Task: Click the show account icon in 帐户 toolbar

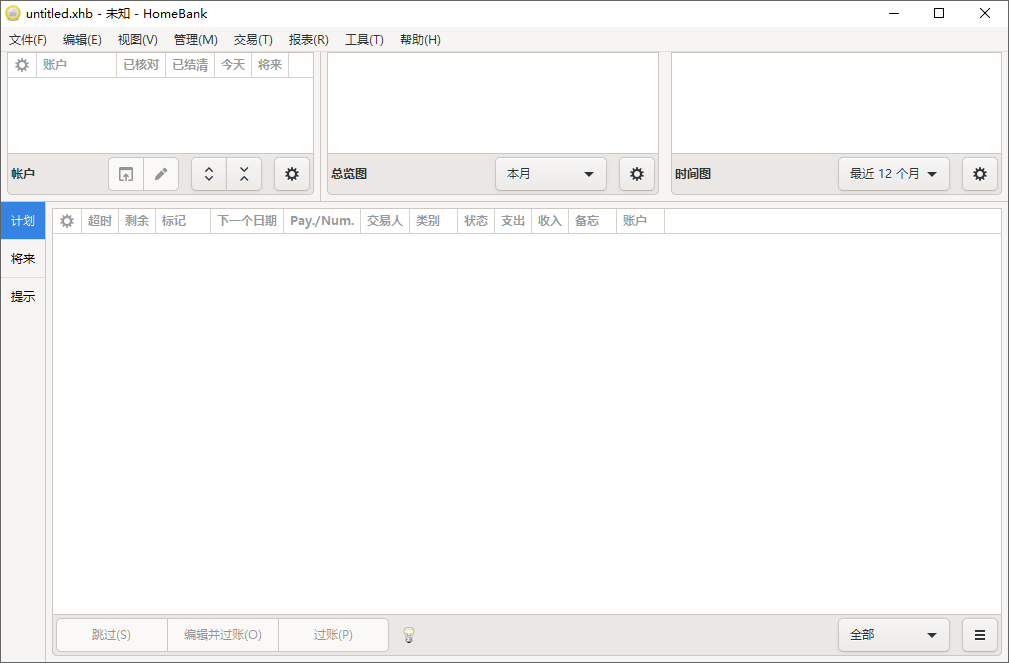Action: click(x=126, y=173)
